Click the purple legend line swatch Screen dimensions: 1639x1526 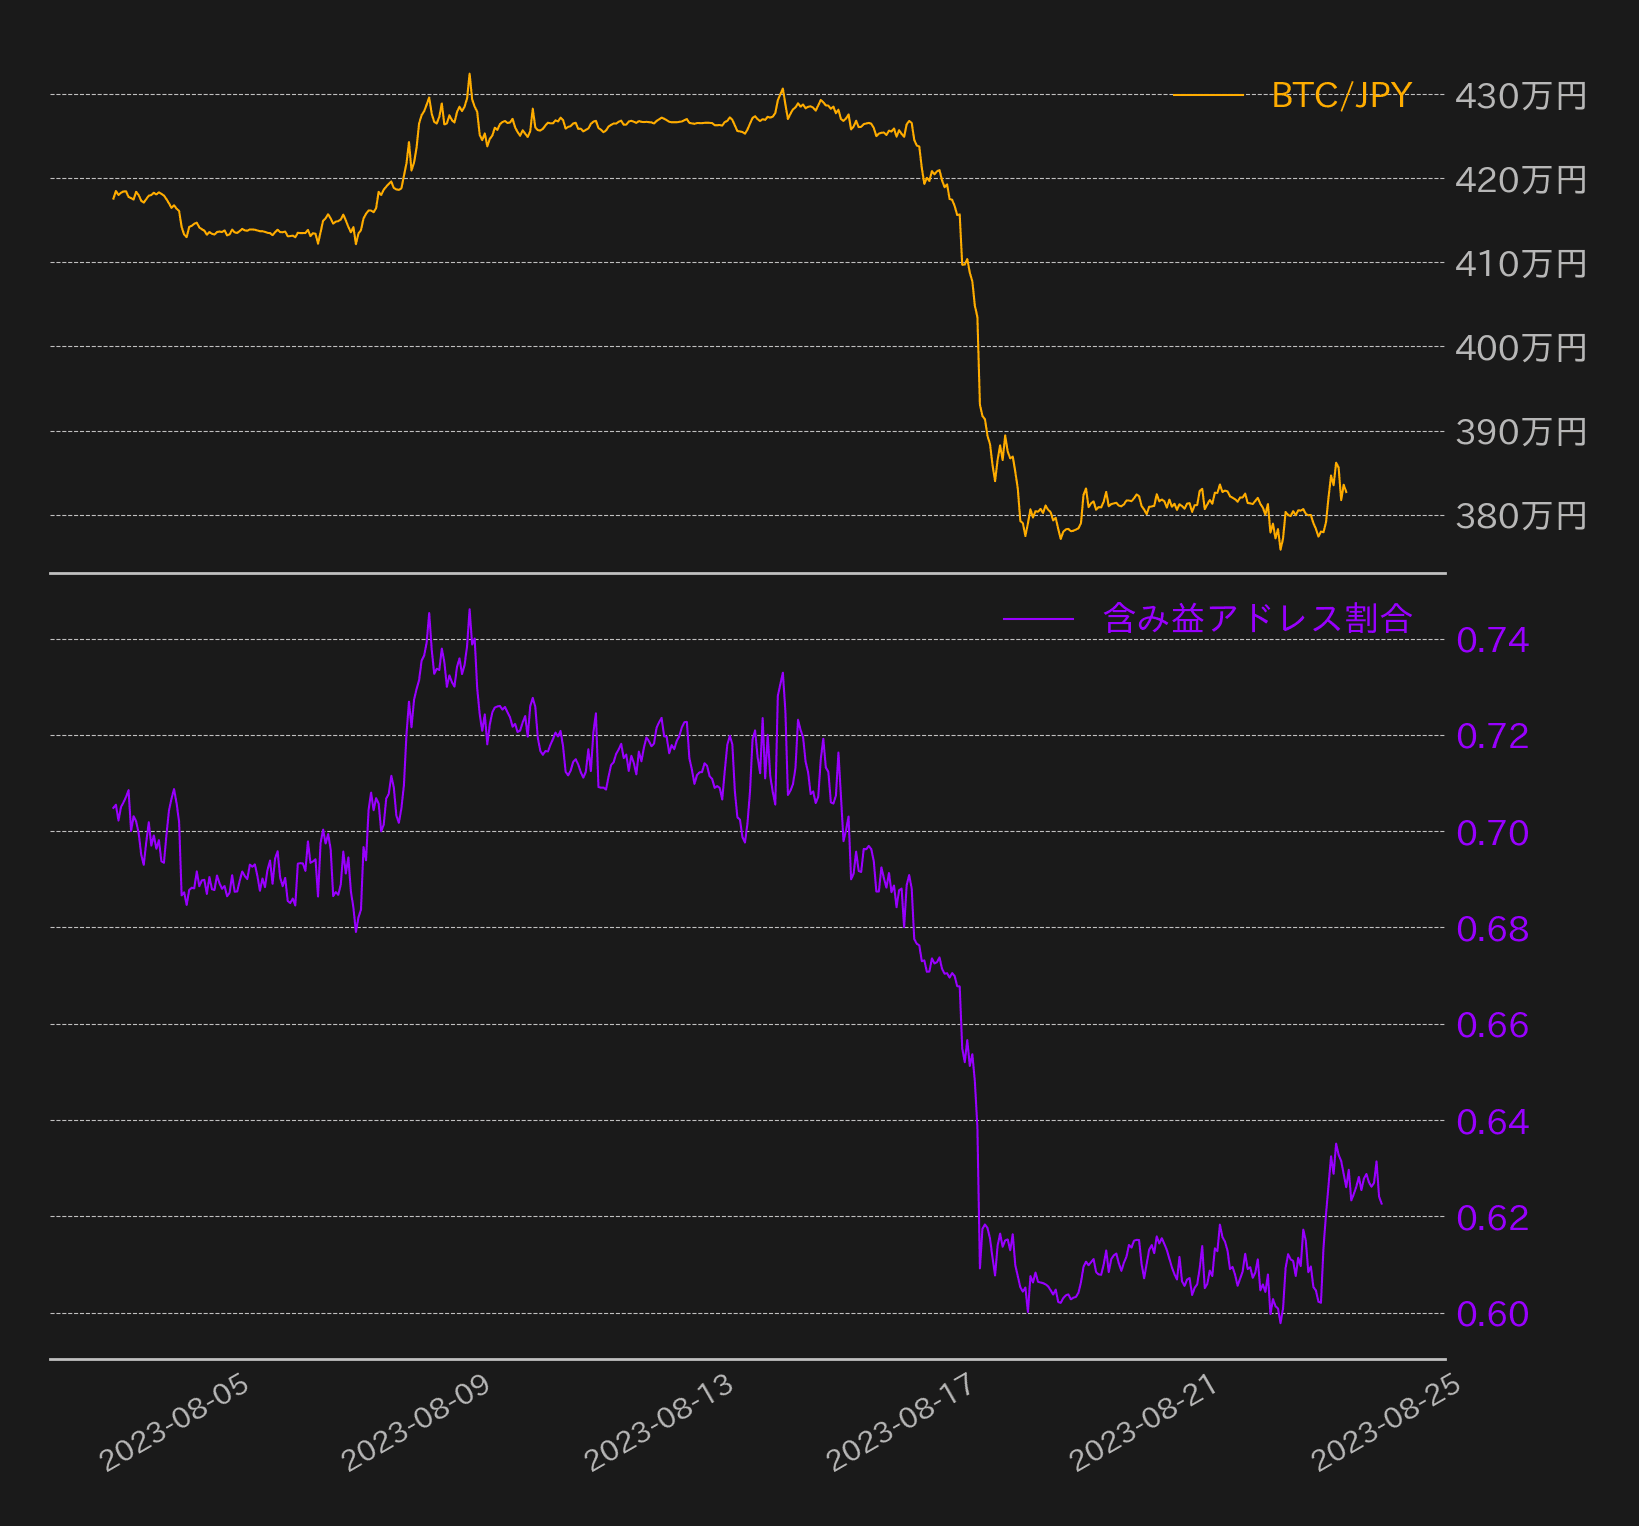(1038, 618)
